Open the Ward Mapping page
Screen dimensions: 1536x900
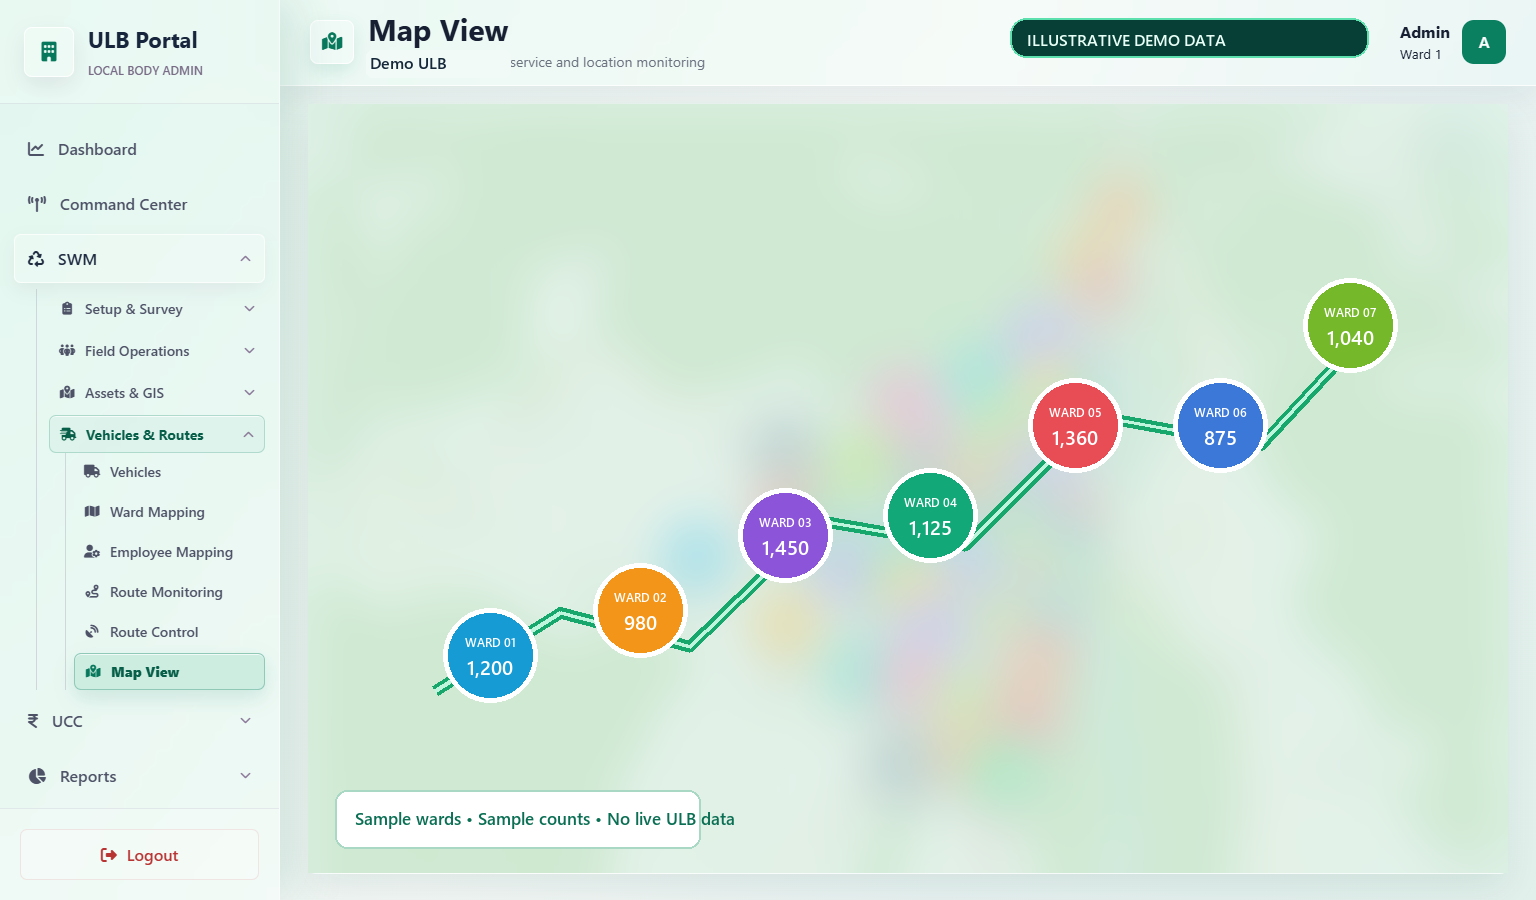coord(169,512)
